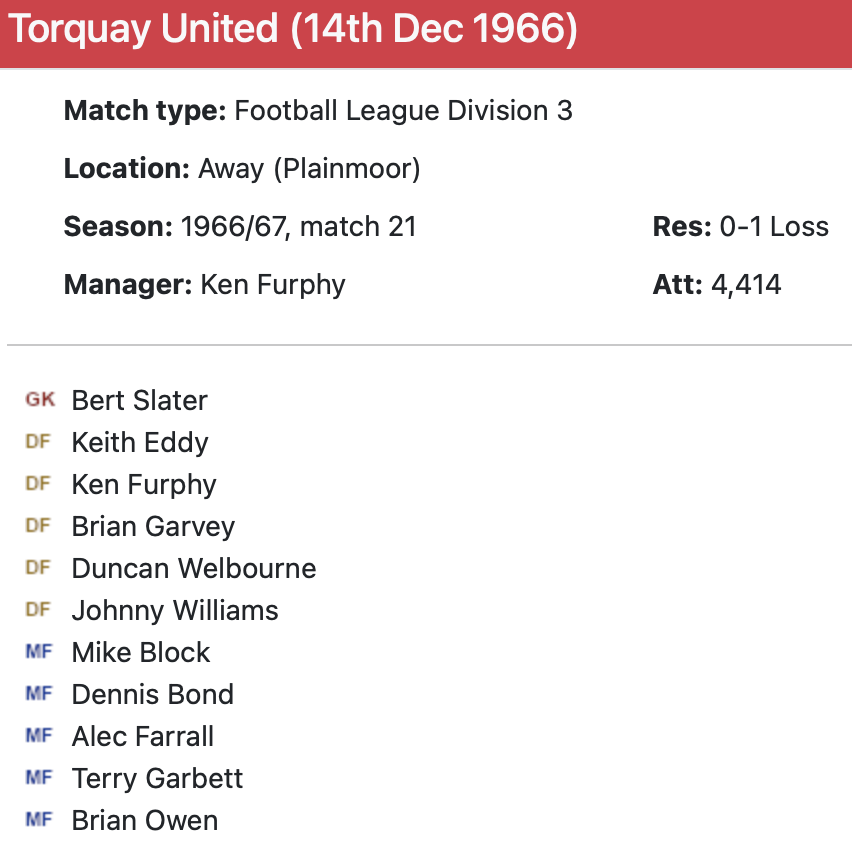
Task: Select player Keith Eddy
Action: click(140, 442)
